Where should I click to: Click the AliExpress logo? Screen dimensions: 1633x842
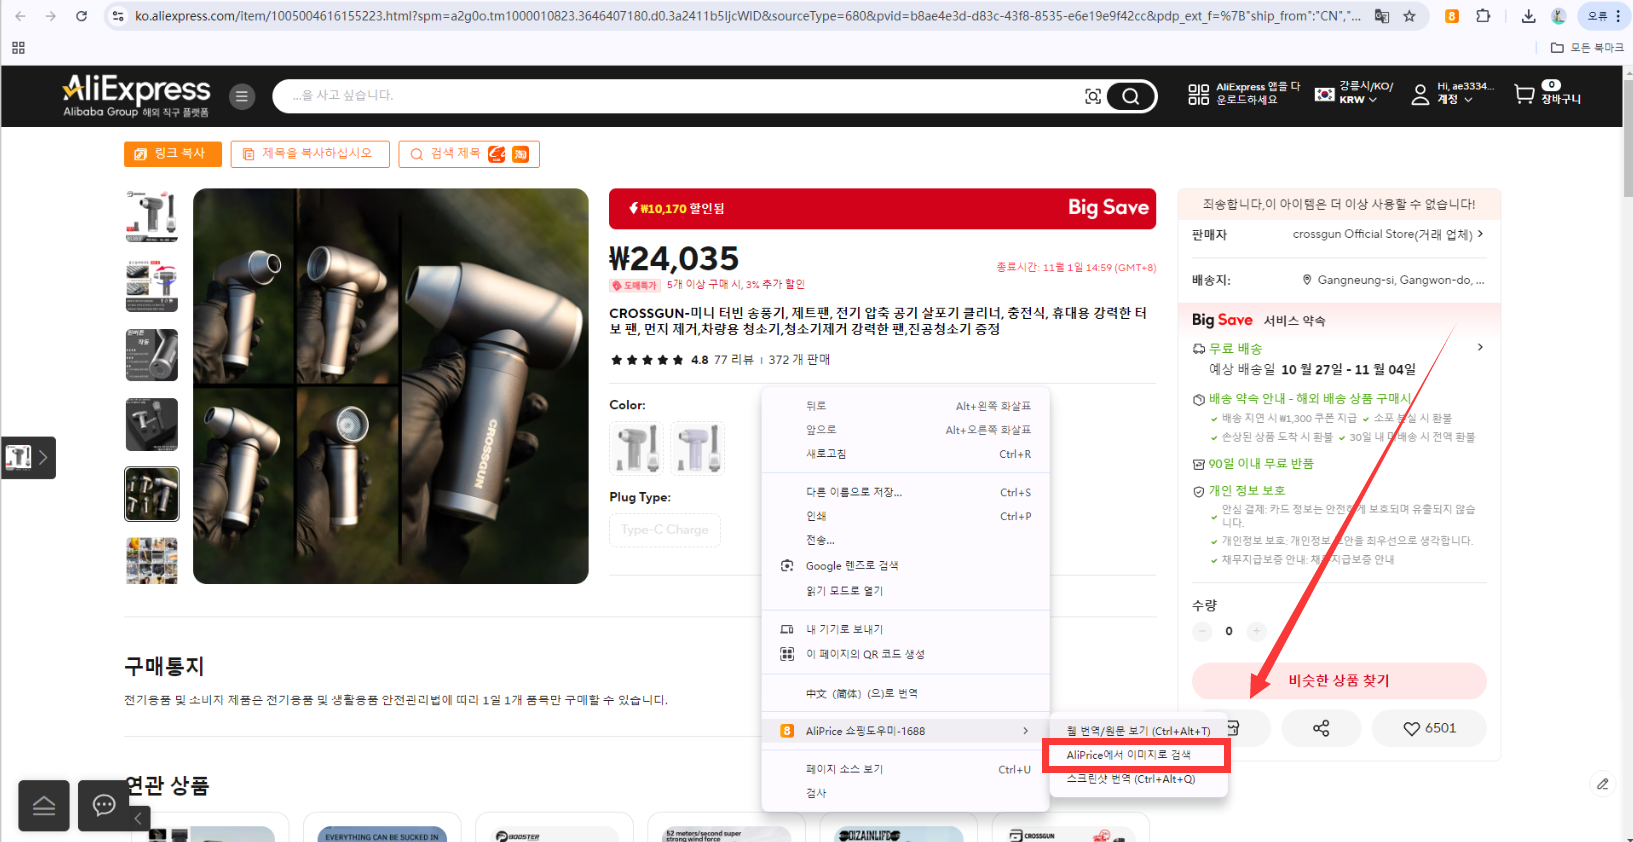[x=137, y=96]
